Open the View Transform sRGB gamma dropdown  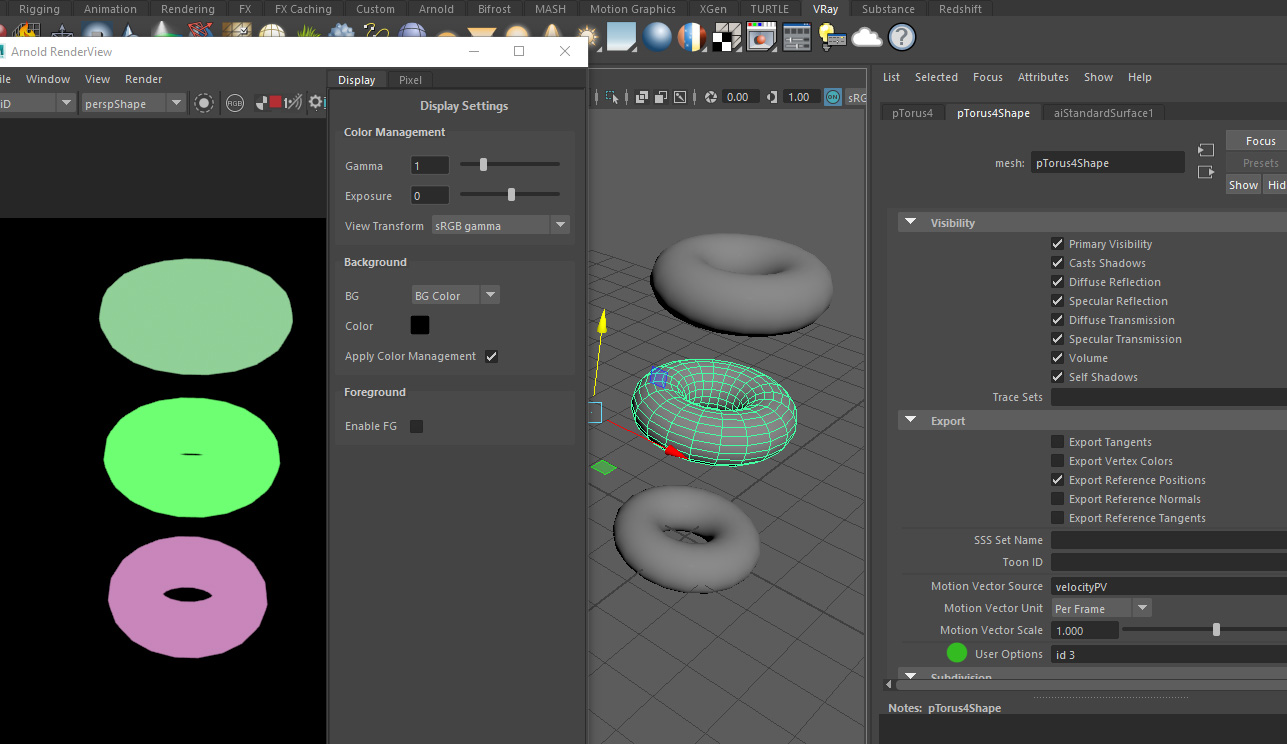tap(560, 225)
